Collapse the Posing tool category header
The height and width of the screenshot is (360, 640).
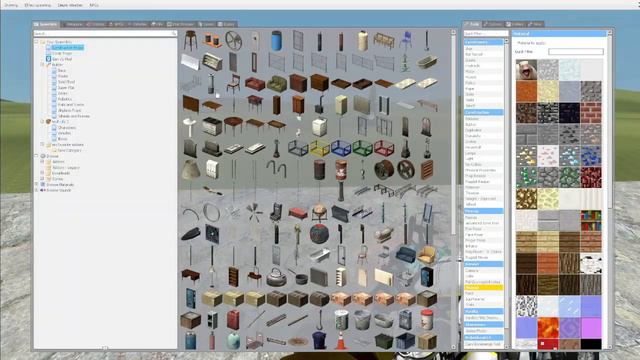coord(483,211)
